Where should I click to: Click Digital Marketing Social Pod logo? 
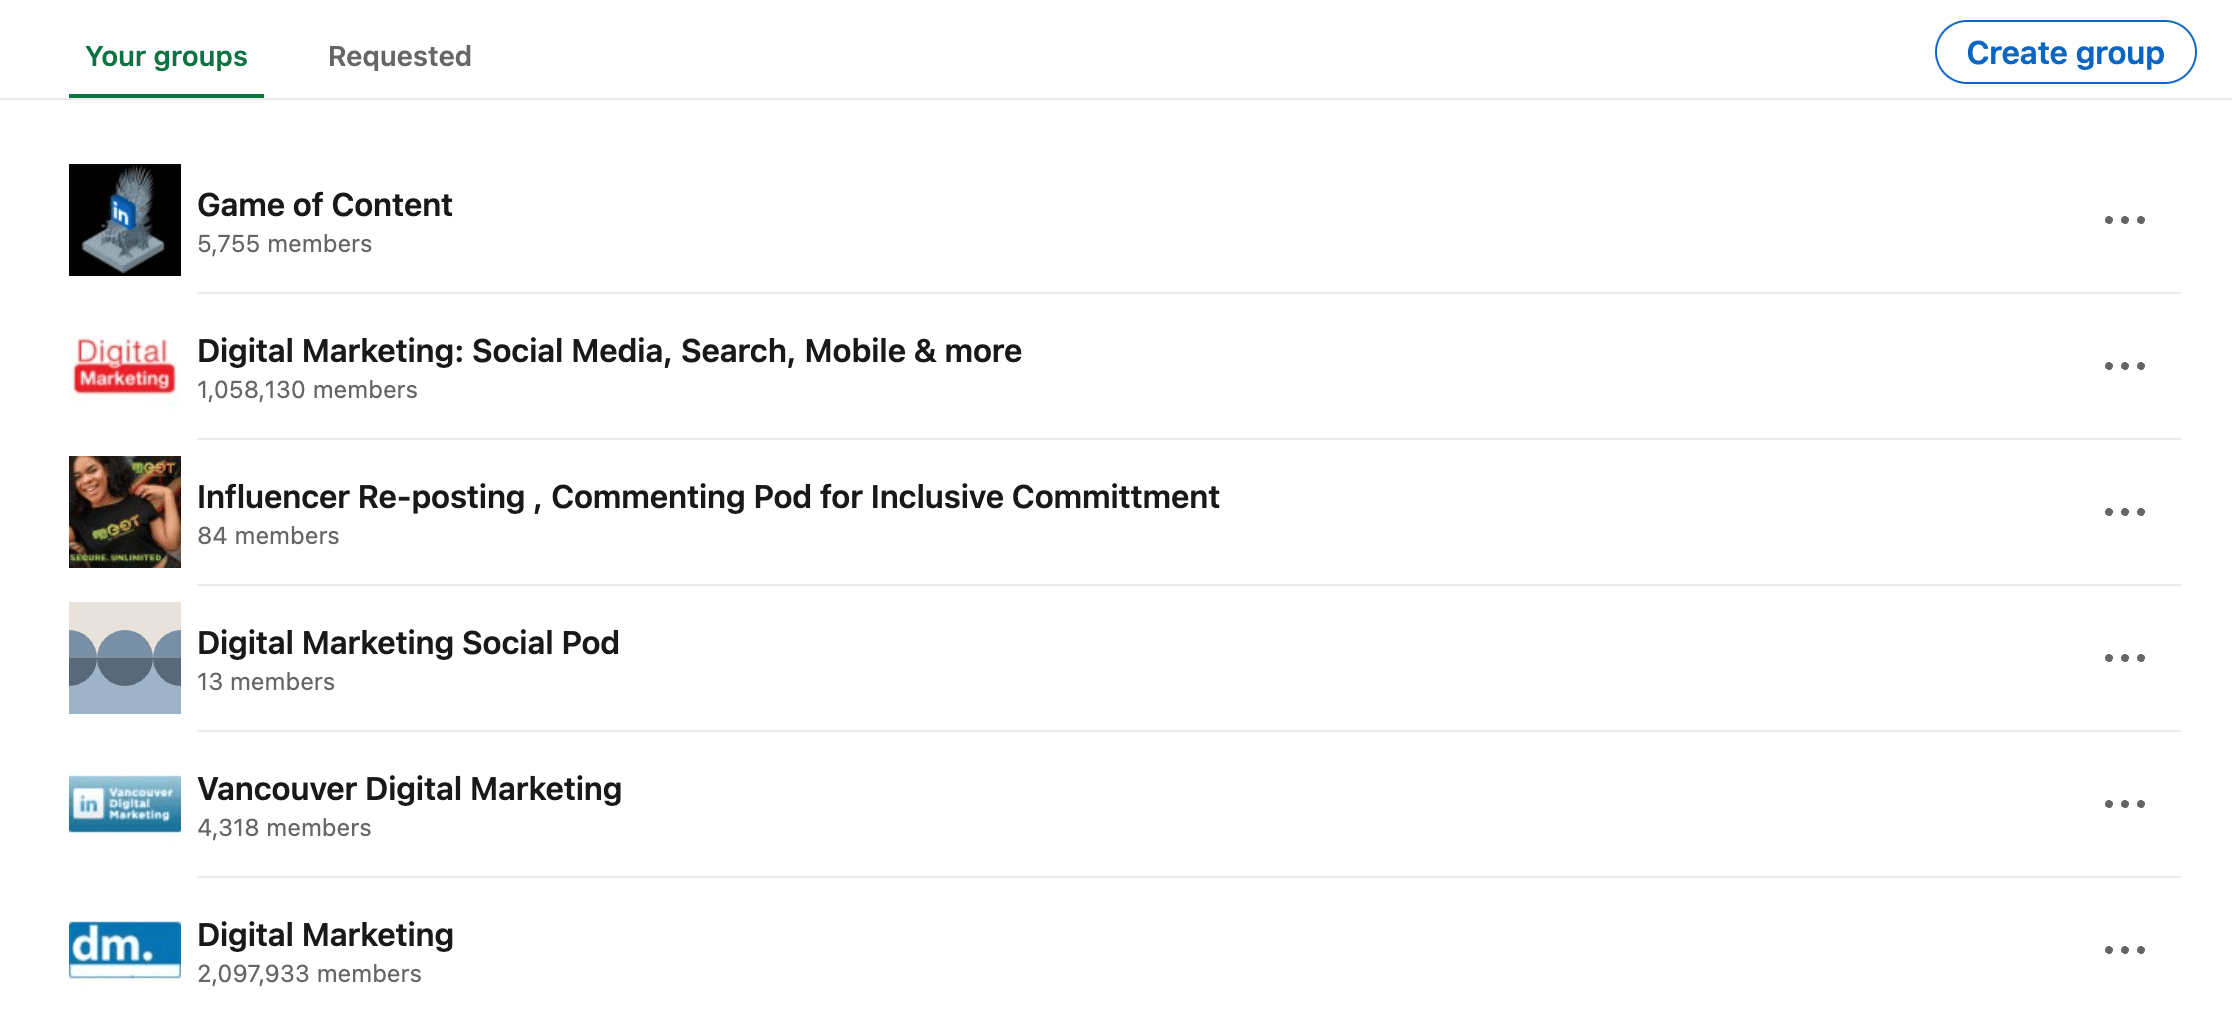(125, 658)
